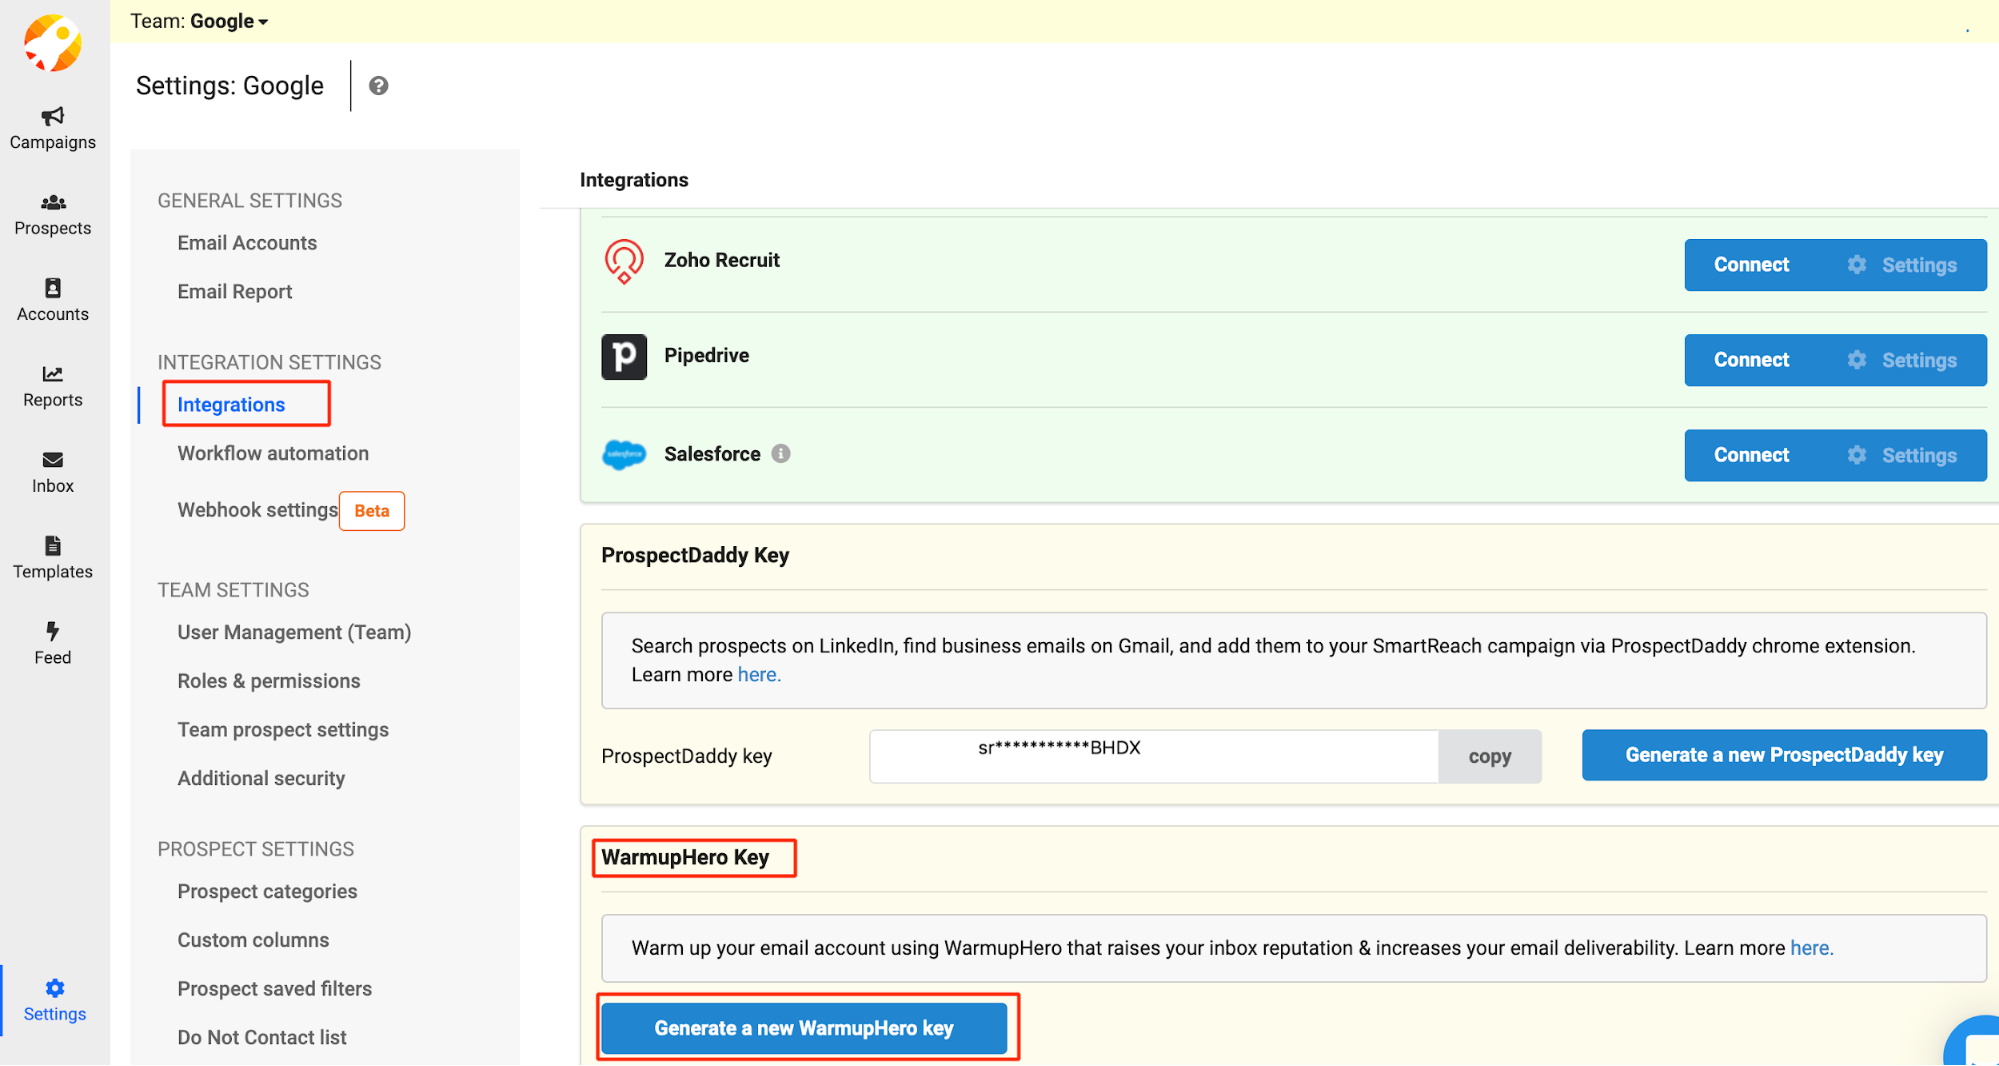The width and height of the screenshot is (1999, 1066).
Task: Select Integrations in settings menu
Action: pyautogui.click(x=231, y=405)
